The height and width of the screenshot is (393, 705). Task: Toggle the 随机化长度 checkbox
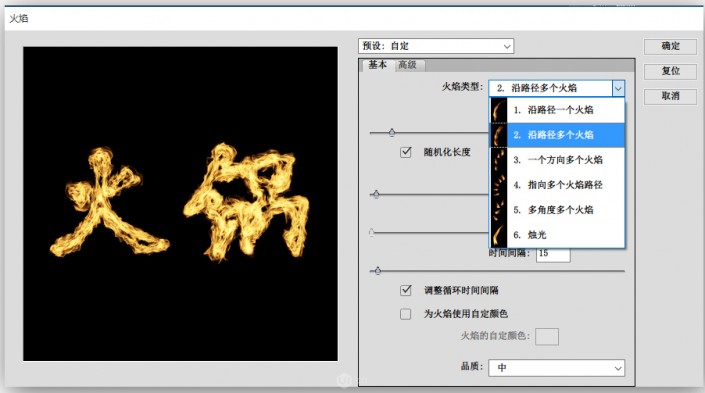point(406,152)
